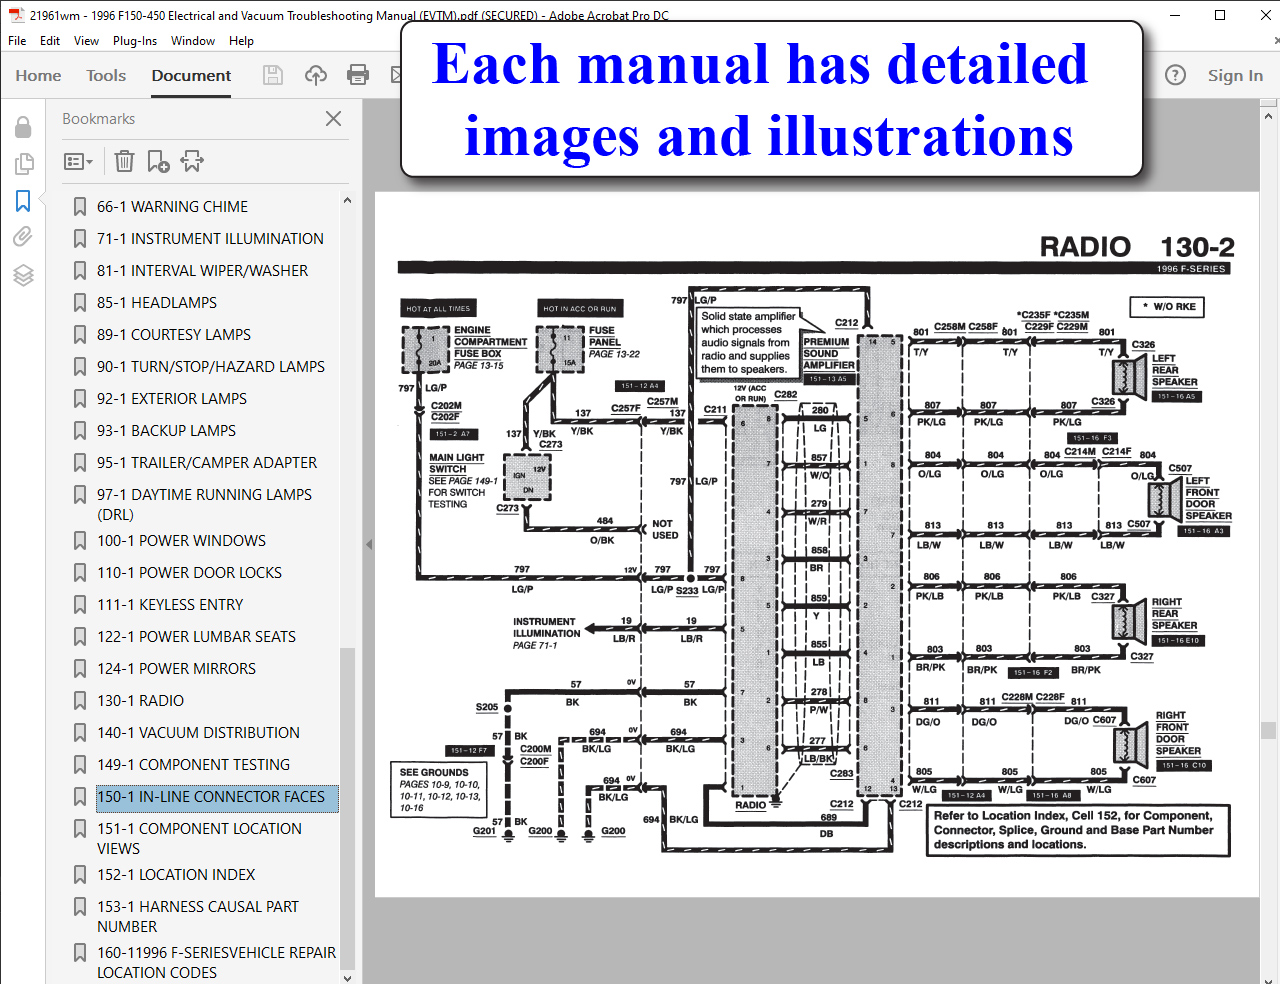Open bookmark 160-1 VEHICLE REPAIR LOCATION CODES
This screenshot has width=1280, height=984.
pyautogui.click(x=216, y=963)
